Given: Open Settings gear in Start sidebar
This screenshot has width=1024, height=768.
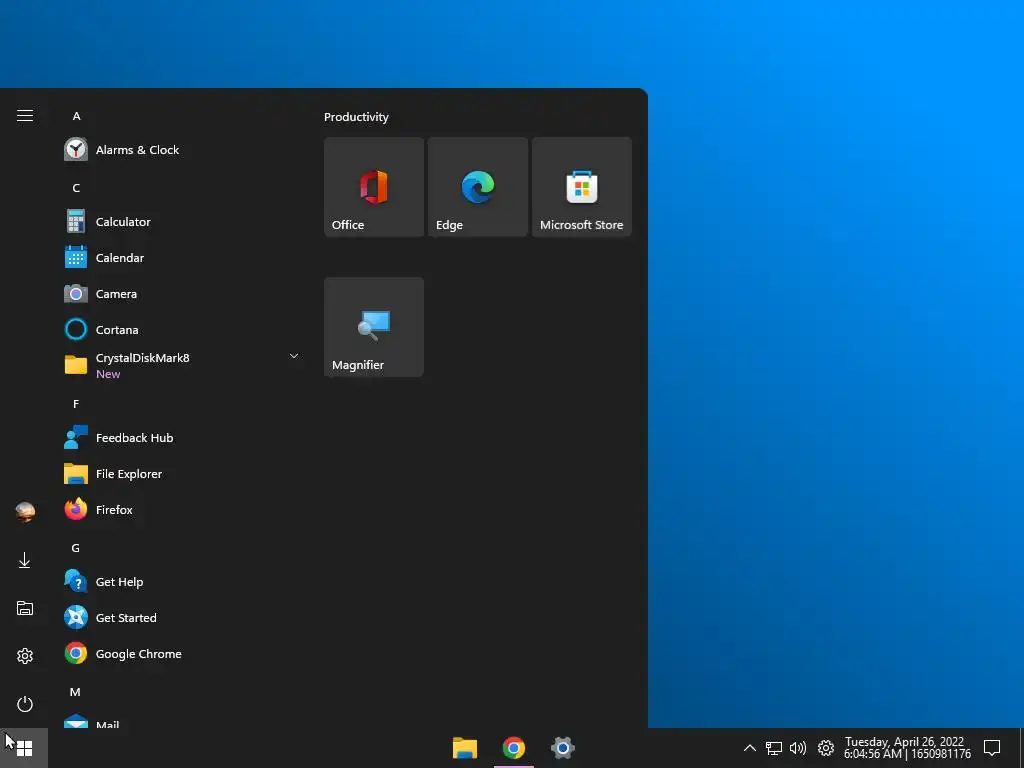Looking at the screenshot, I should 25,656.
